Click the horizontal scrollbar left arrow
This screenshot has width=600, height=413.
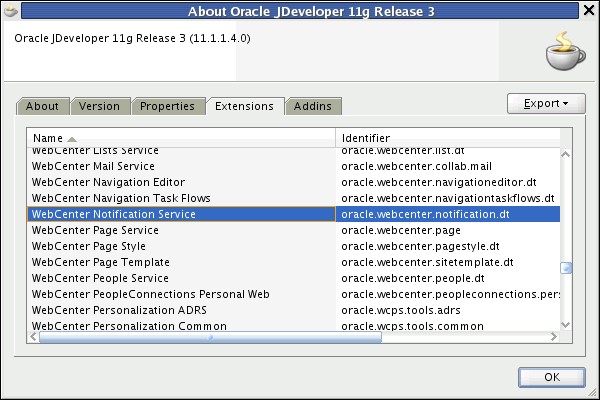[33, 337]
